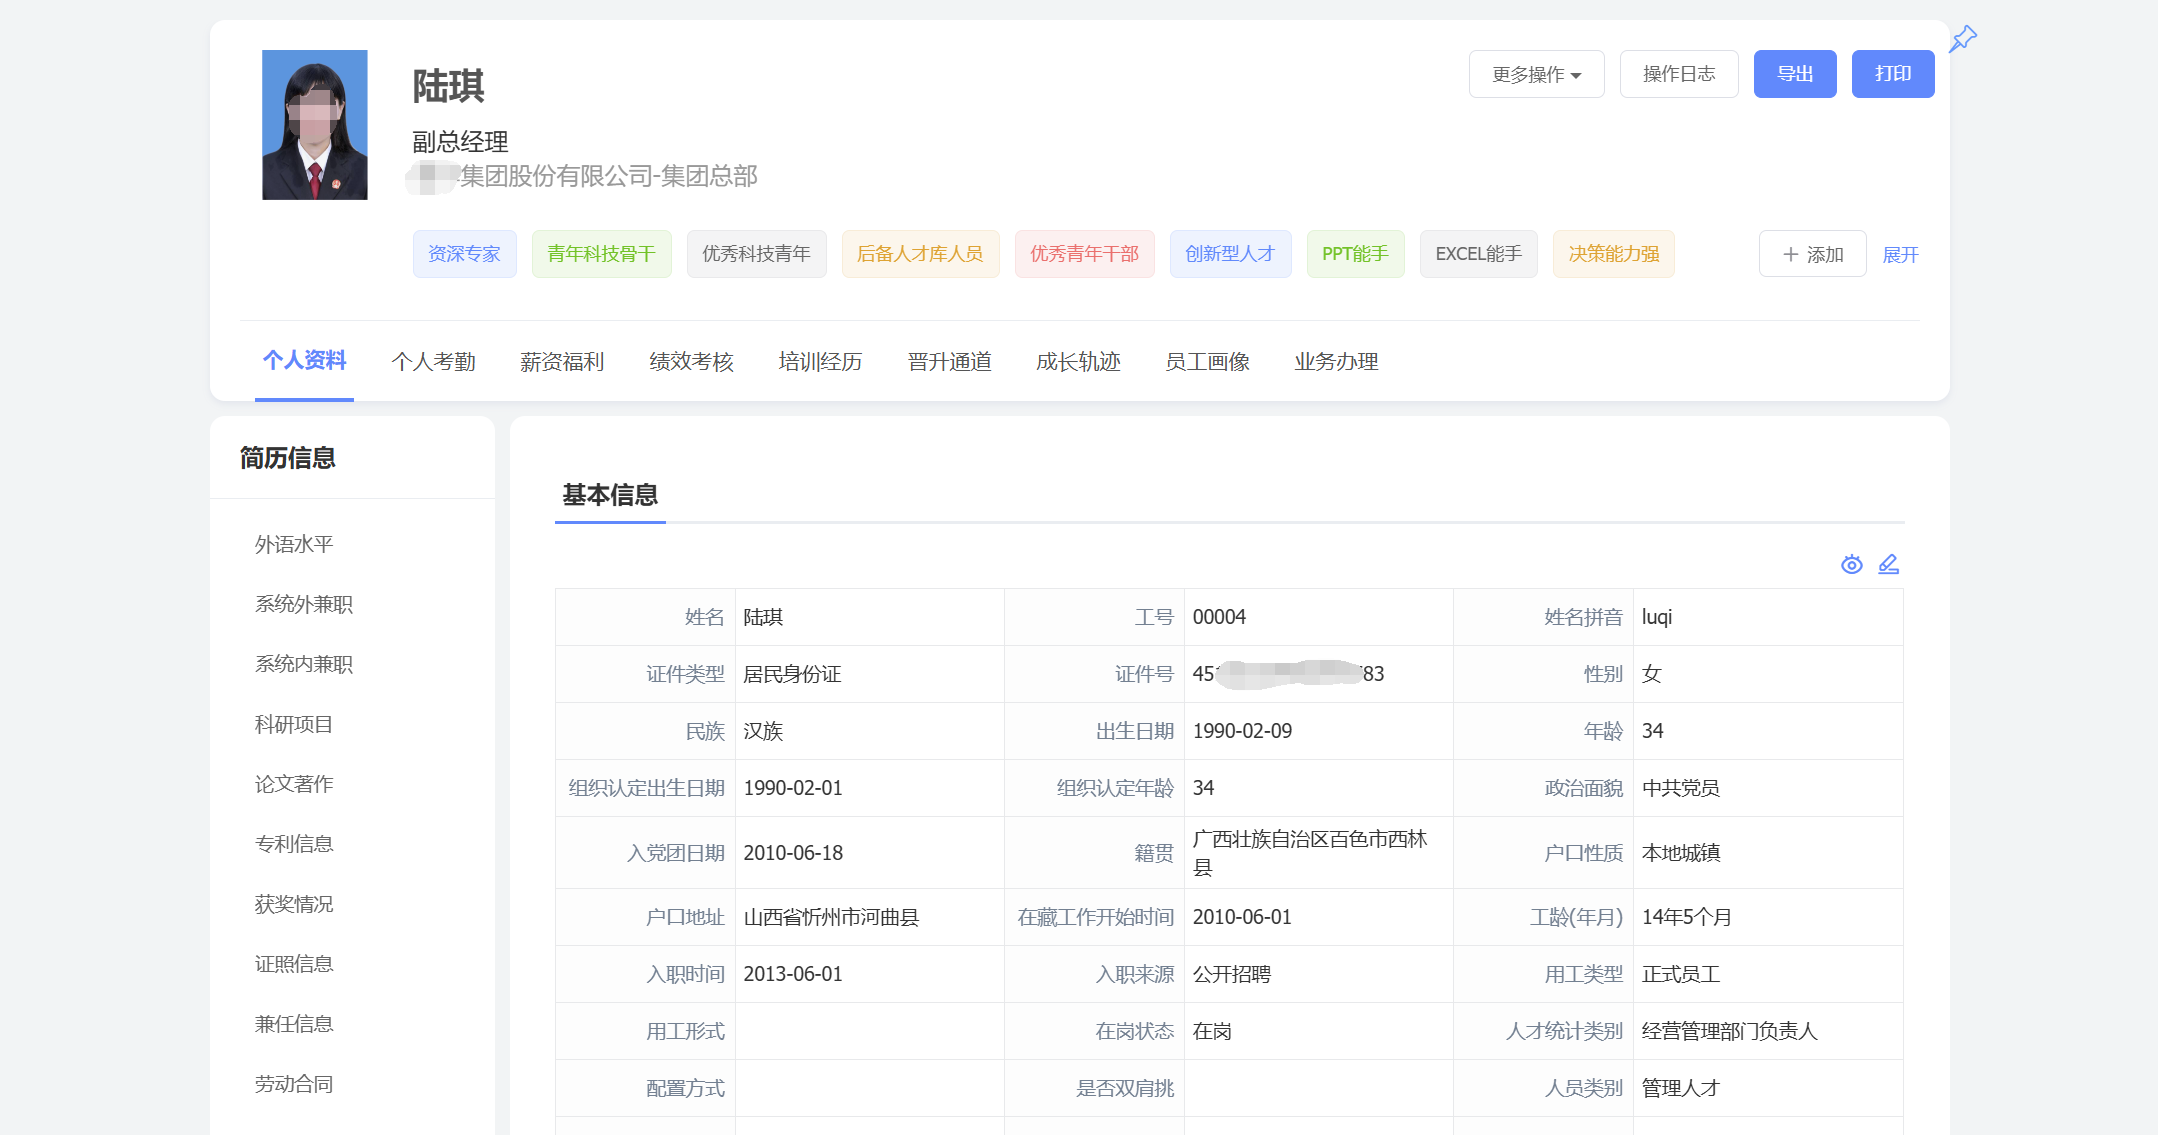Screen dimensions: 2158x1135
Task: Open 外语水平 in the resume sidebar
Action: click(x=294, y=544)
